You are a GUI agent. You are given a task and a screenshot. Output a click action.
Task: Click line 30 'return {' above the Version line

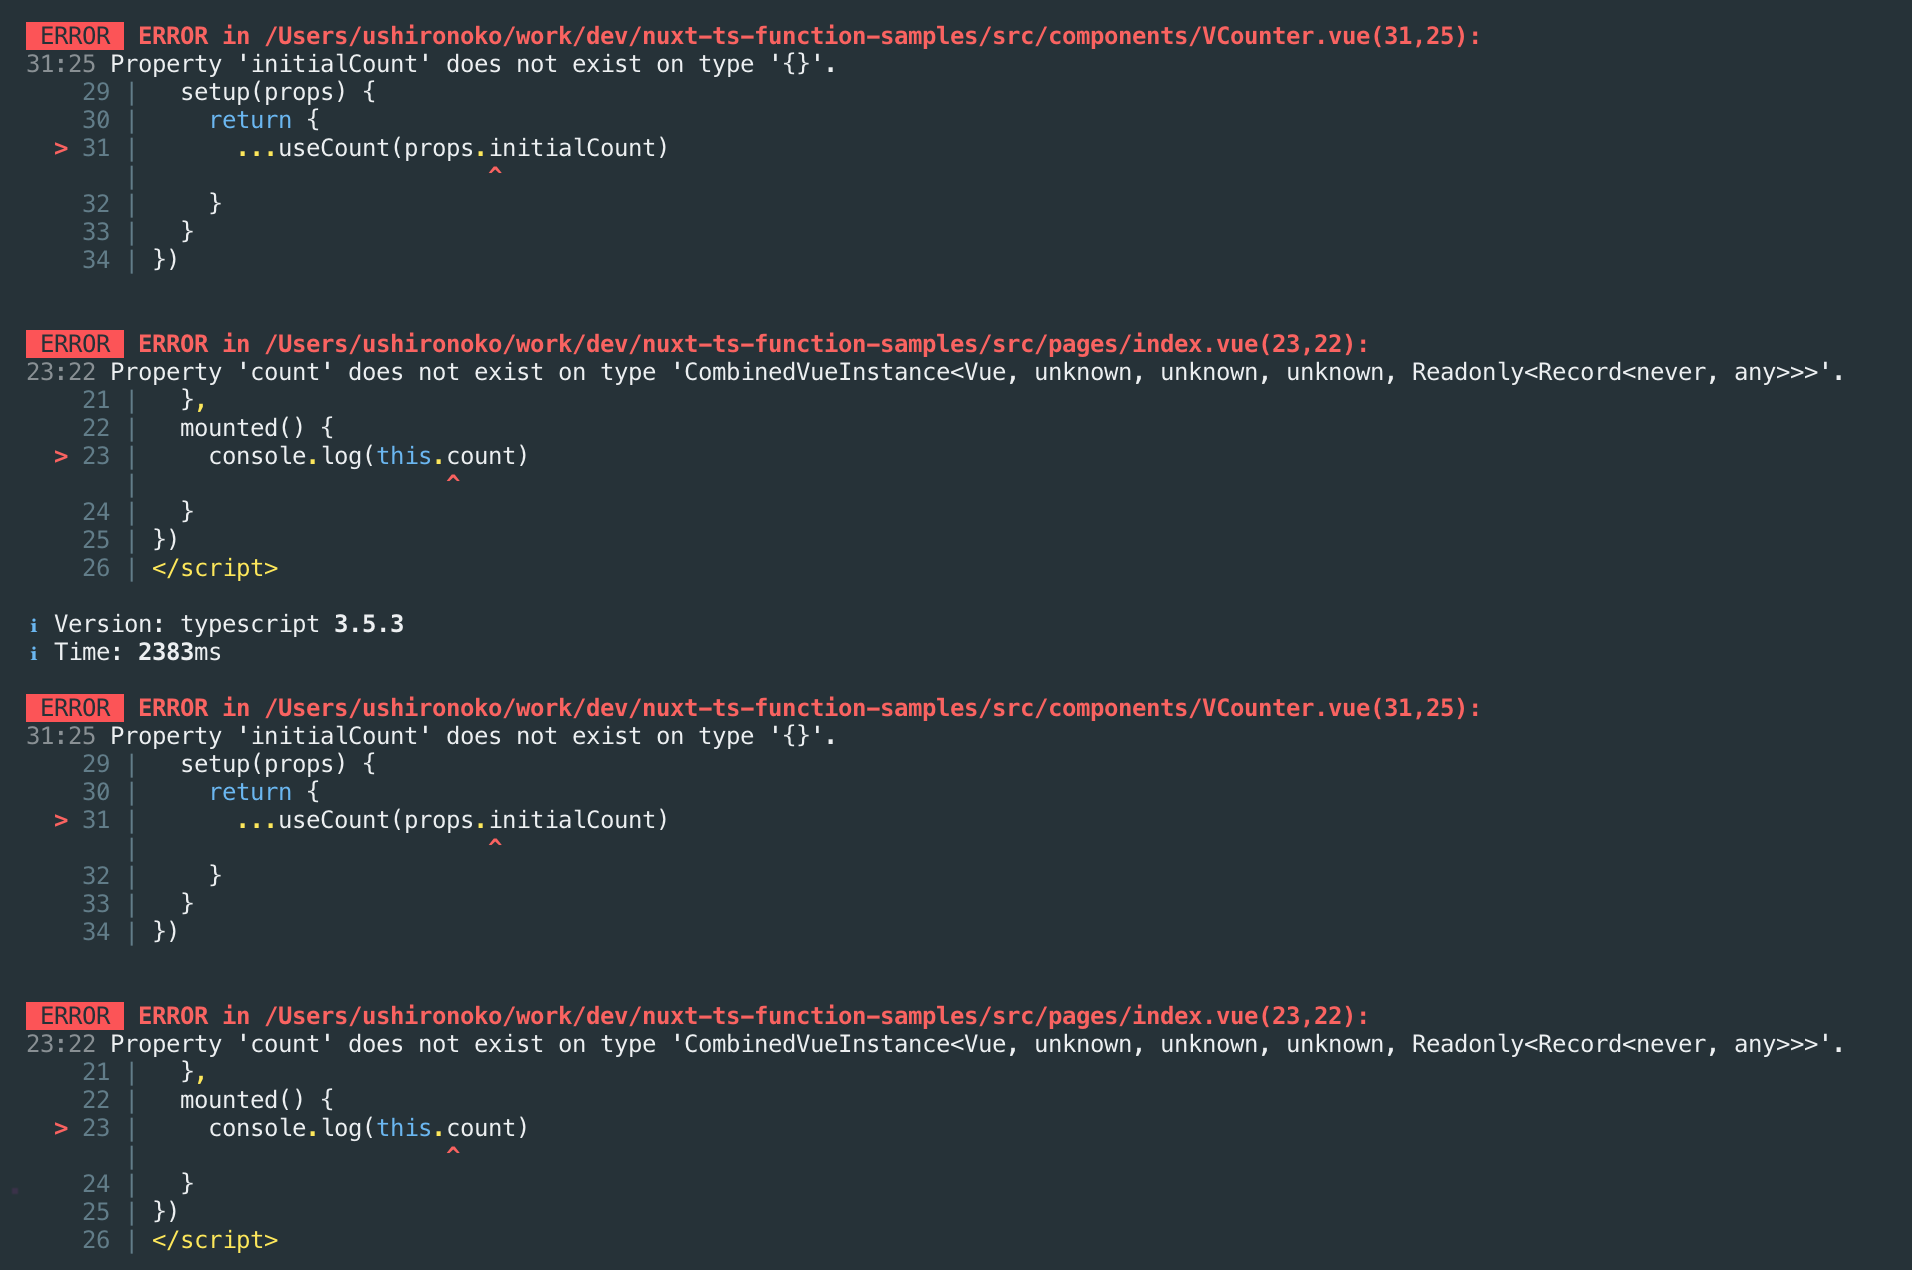pos(264,120)
